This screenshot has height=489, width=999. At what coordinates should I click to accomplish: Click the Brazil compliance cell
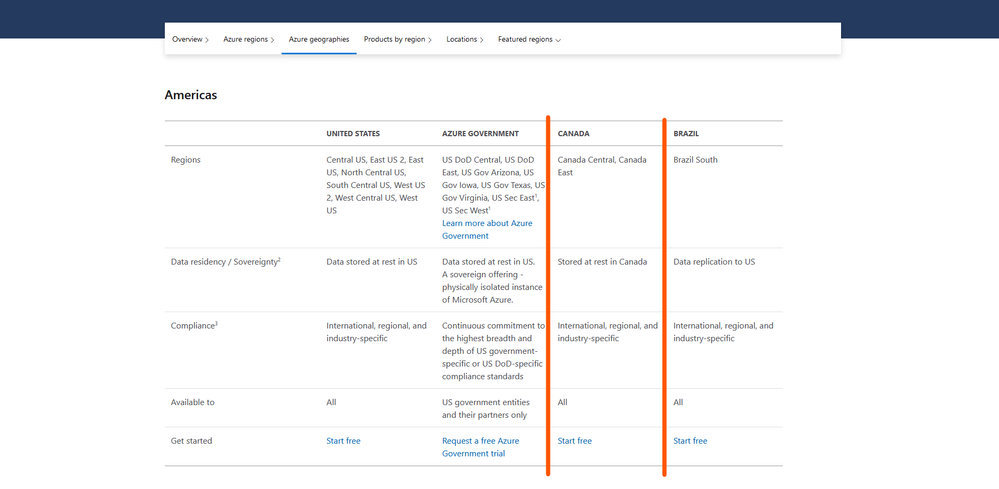724,332
